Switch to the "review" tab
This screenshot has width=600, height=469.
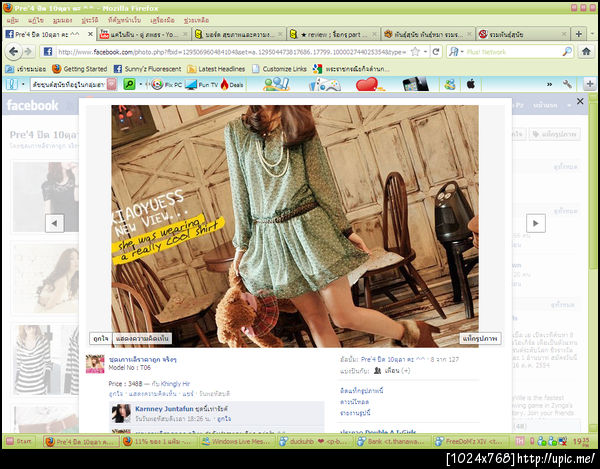pos(333,34)
